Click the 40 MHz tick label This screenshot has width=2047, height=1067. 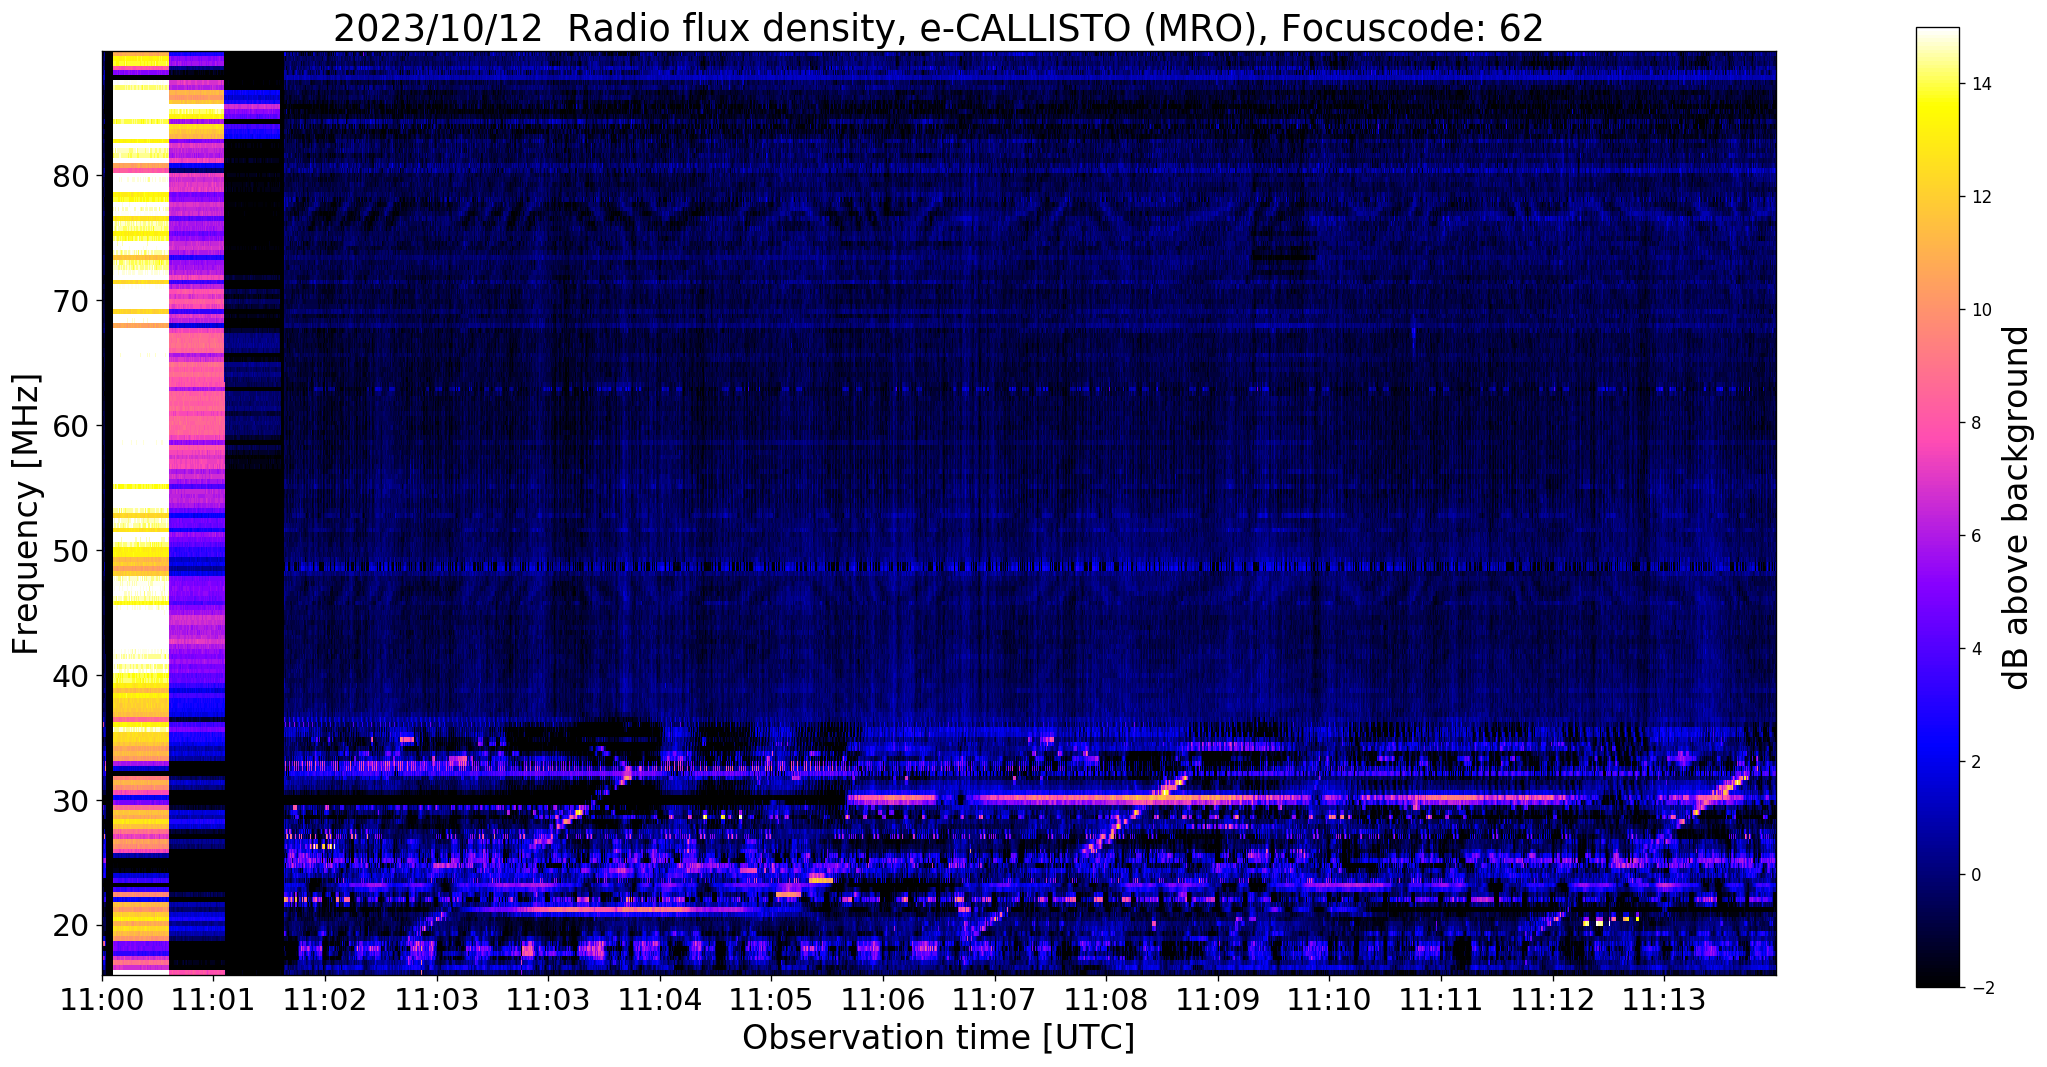coord(71,676)
